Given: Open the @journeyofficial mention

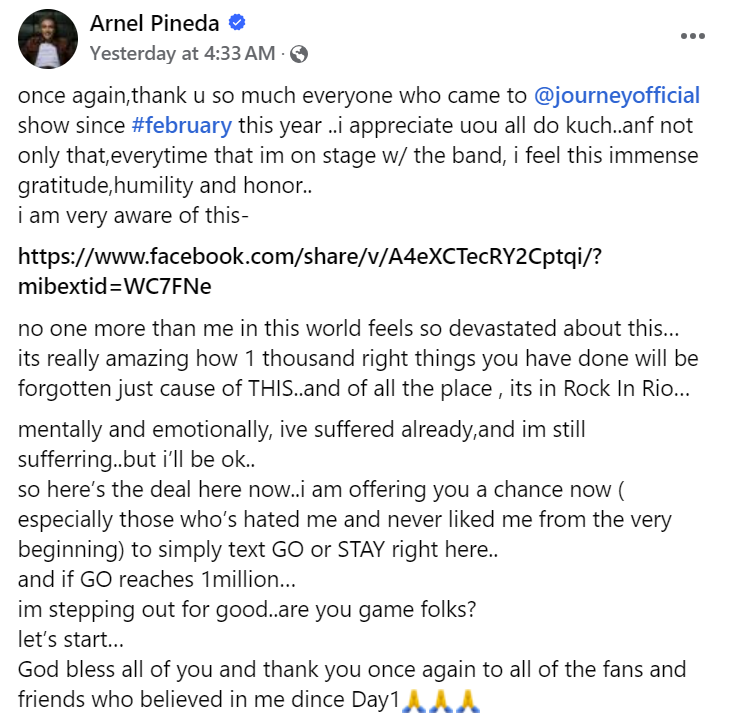Looking at the screenshot, I should pyautogui.click(x=616, y=96).
